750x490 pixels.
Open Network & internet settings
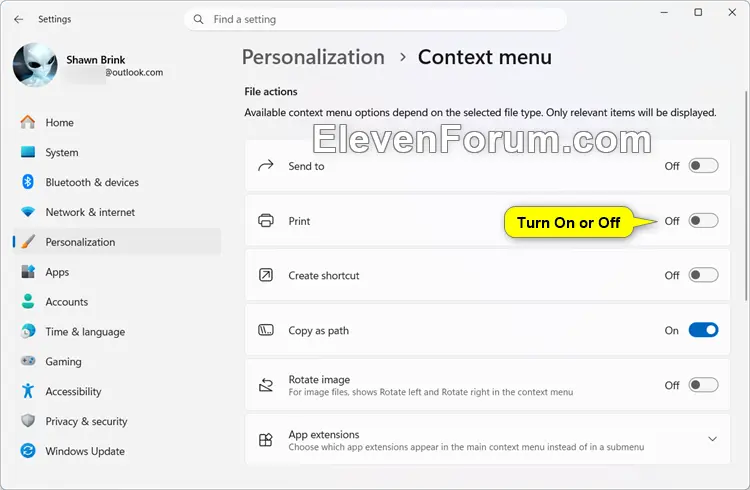[x=117, y=212]
